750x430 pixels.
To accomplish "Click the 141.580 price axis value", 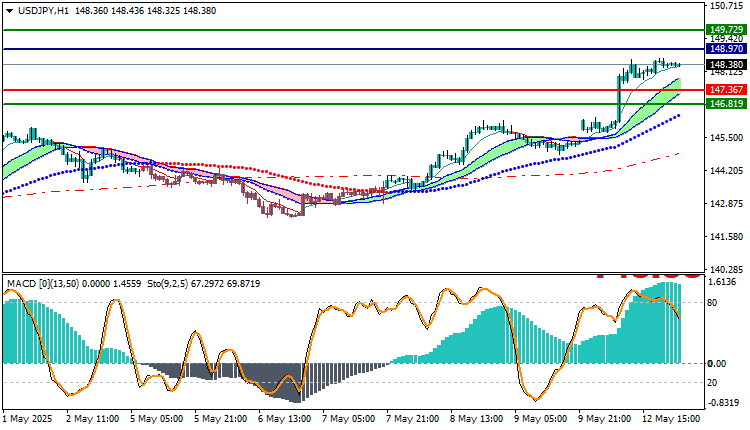I will coord(727,237).
